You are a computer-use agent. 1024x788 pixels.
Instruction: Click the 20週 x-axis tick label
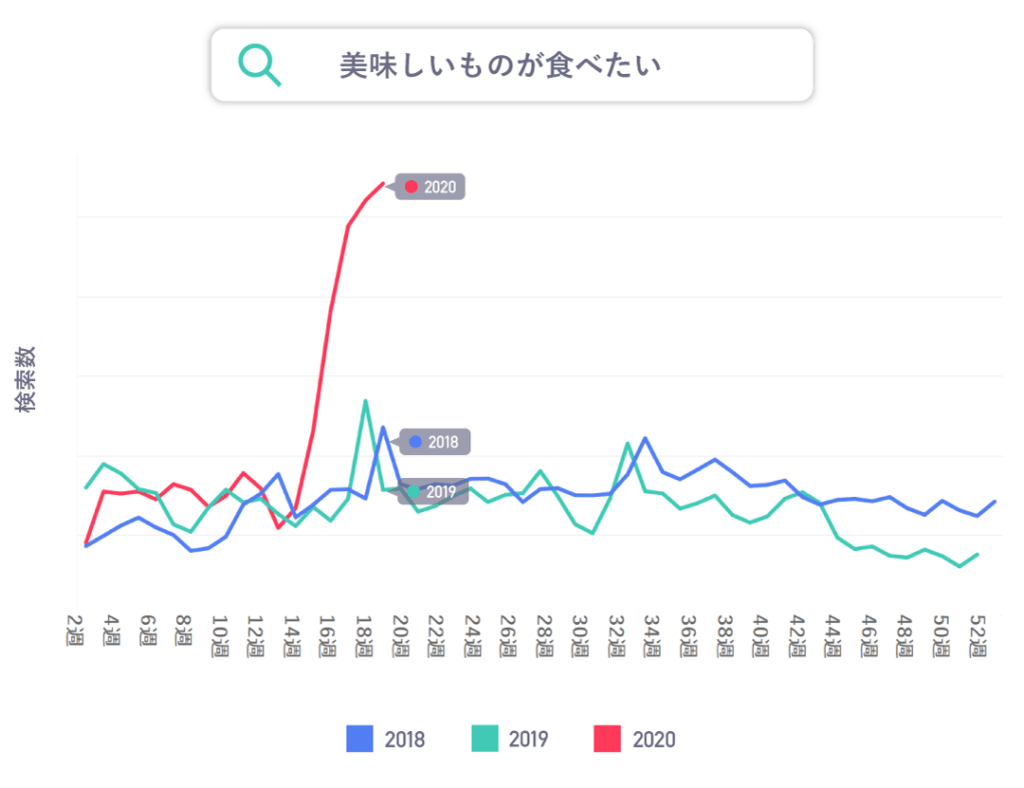(x=399, y=635)
